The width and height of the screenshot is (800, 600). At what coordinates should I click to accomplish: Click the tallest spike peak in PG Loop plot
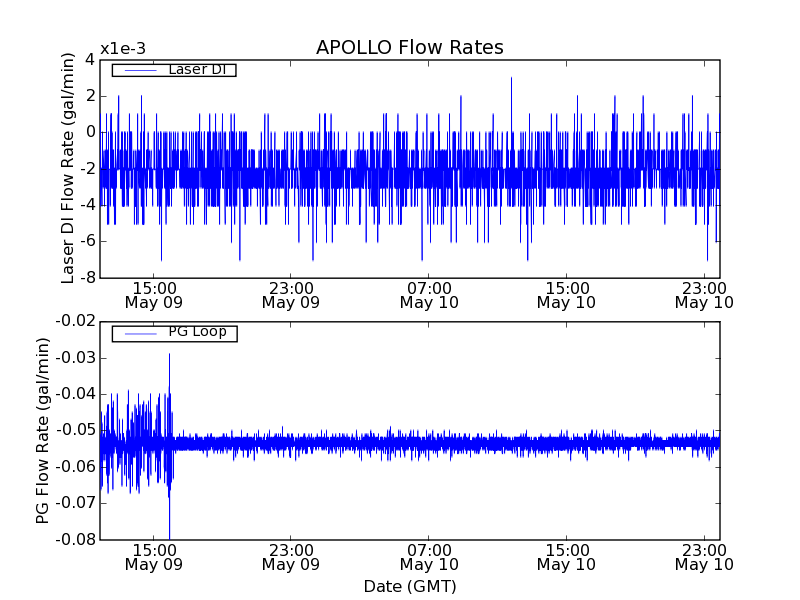coord(169,355)
